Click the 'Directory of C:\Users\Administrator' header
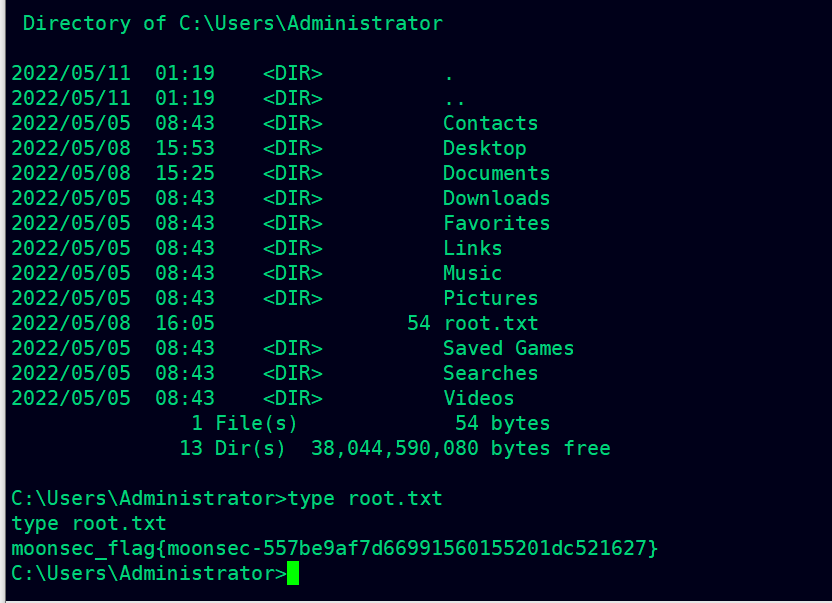Screen dimensions: 832x603 click(233, 24)
